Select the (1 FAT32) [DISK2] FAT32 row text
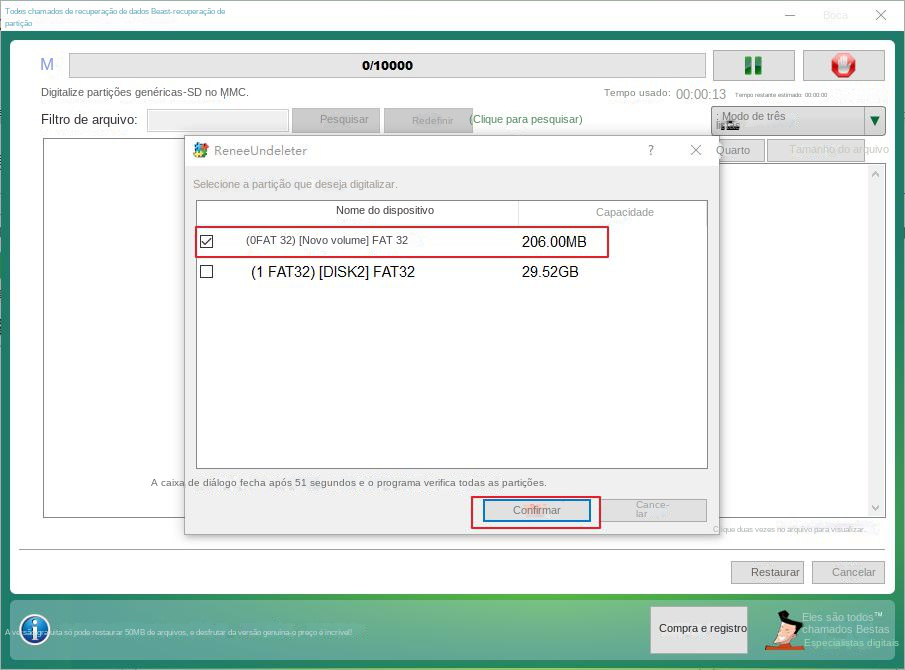 333,272
